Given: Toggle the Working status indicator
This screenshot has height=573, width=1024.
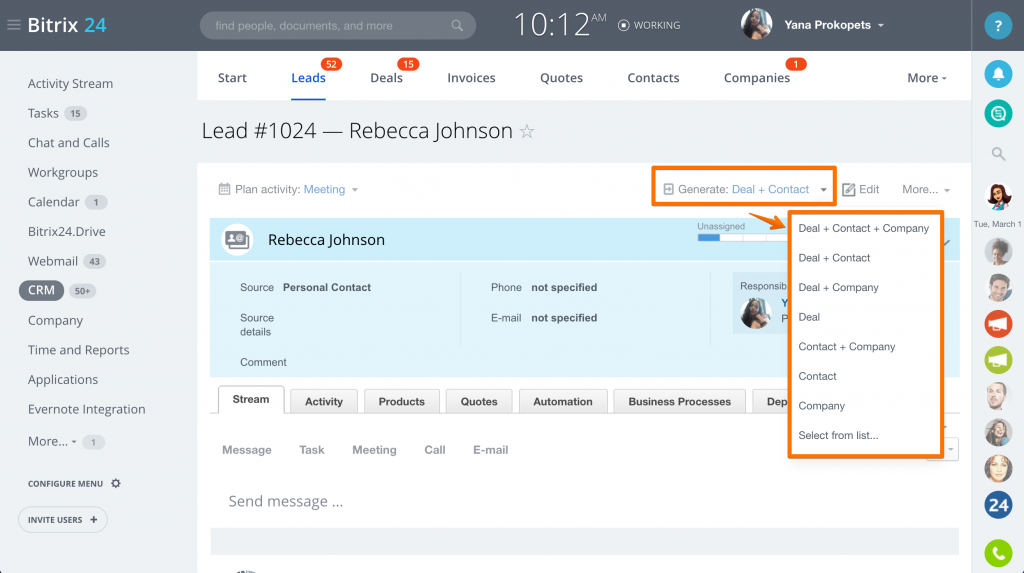Looking at the screenshot, I should coord(649,25).
